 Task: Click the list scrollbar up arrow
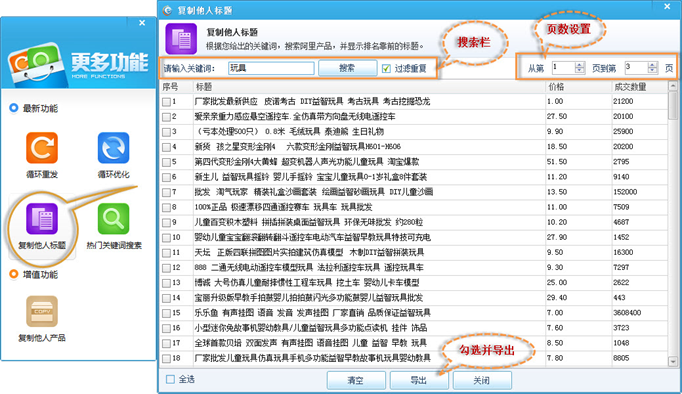(673, 86)
